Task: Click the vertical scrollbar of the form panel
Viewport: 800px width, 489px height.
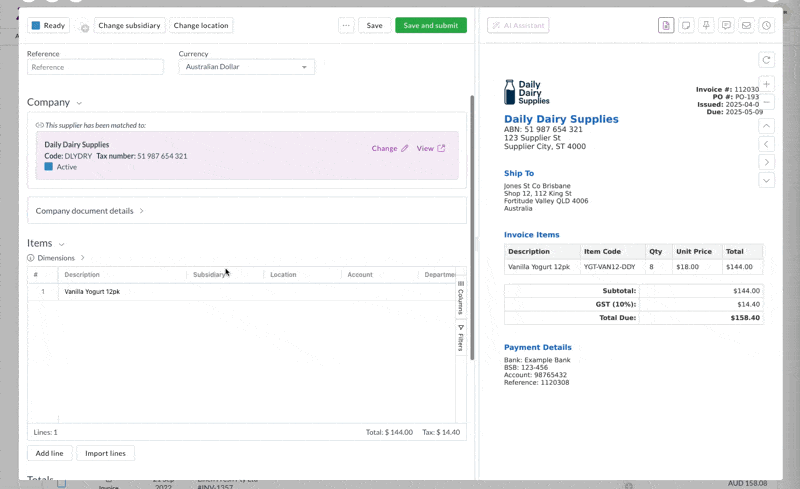Action: 472,227
